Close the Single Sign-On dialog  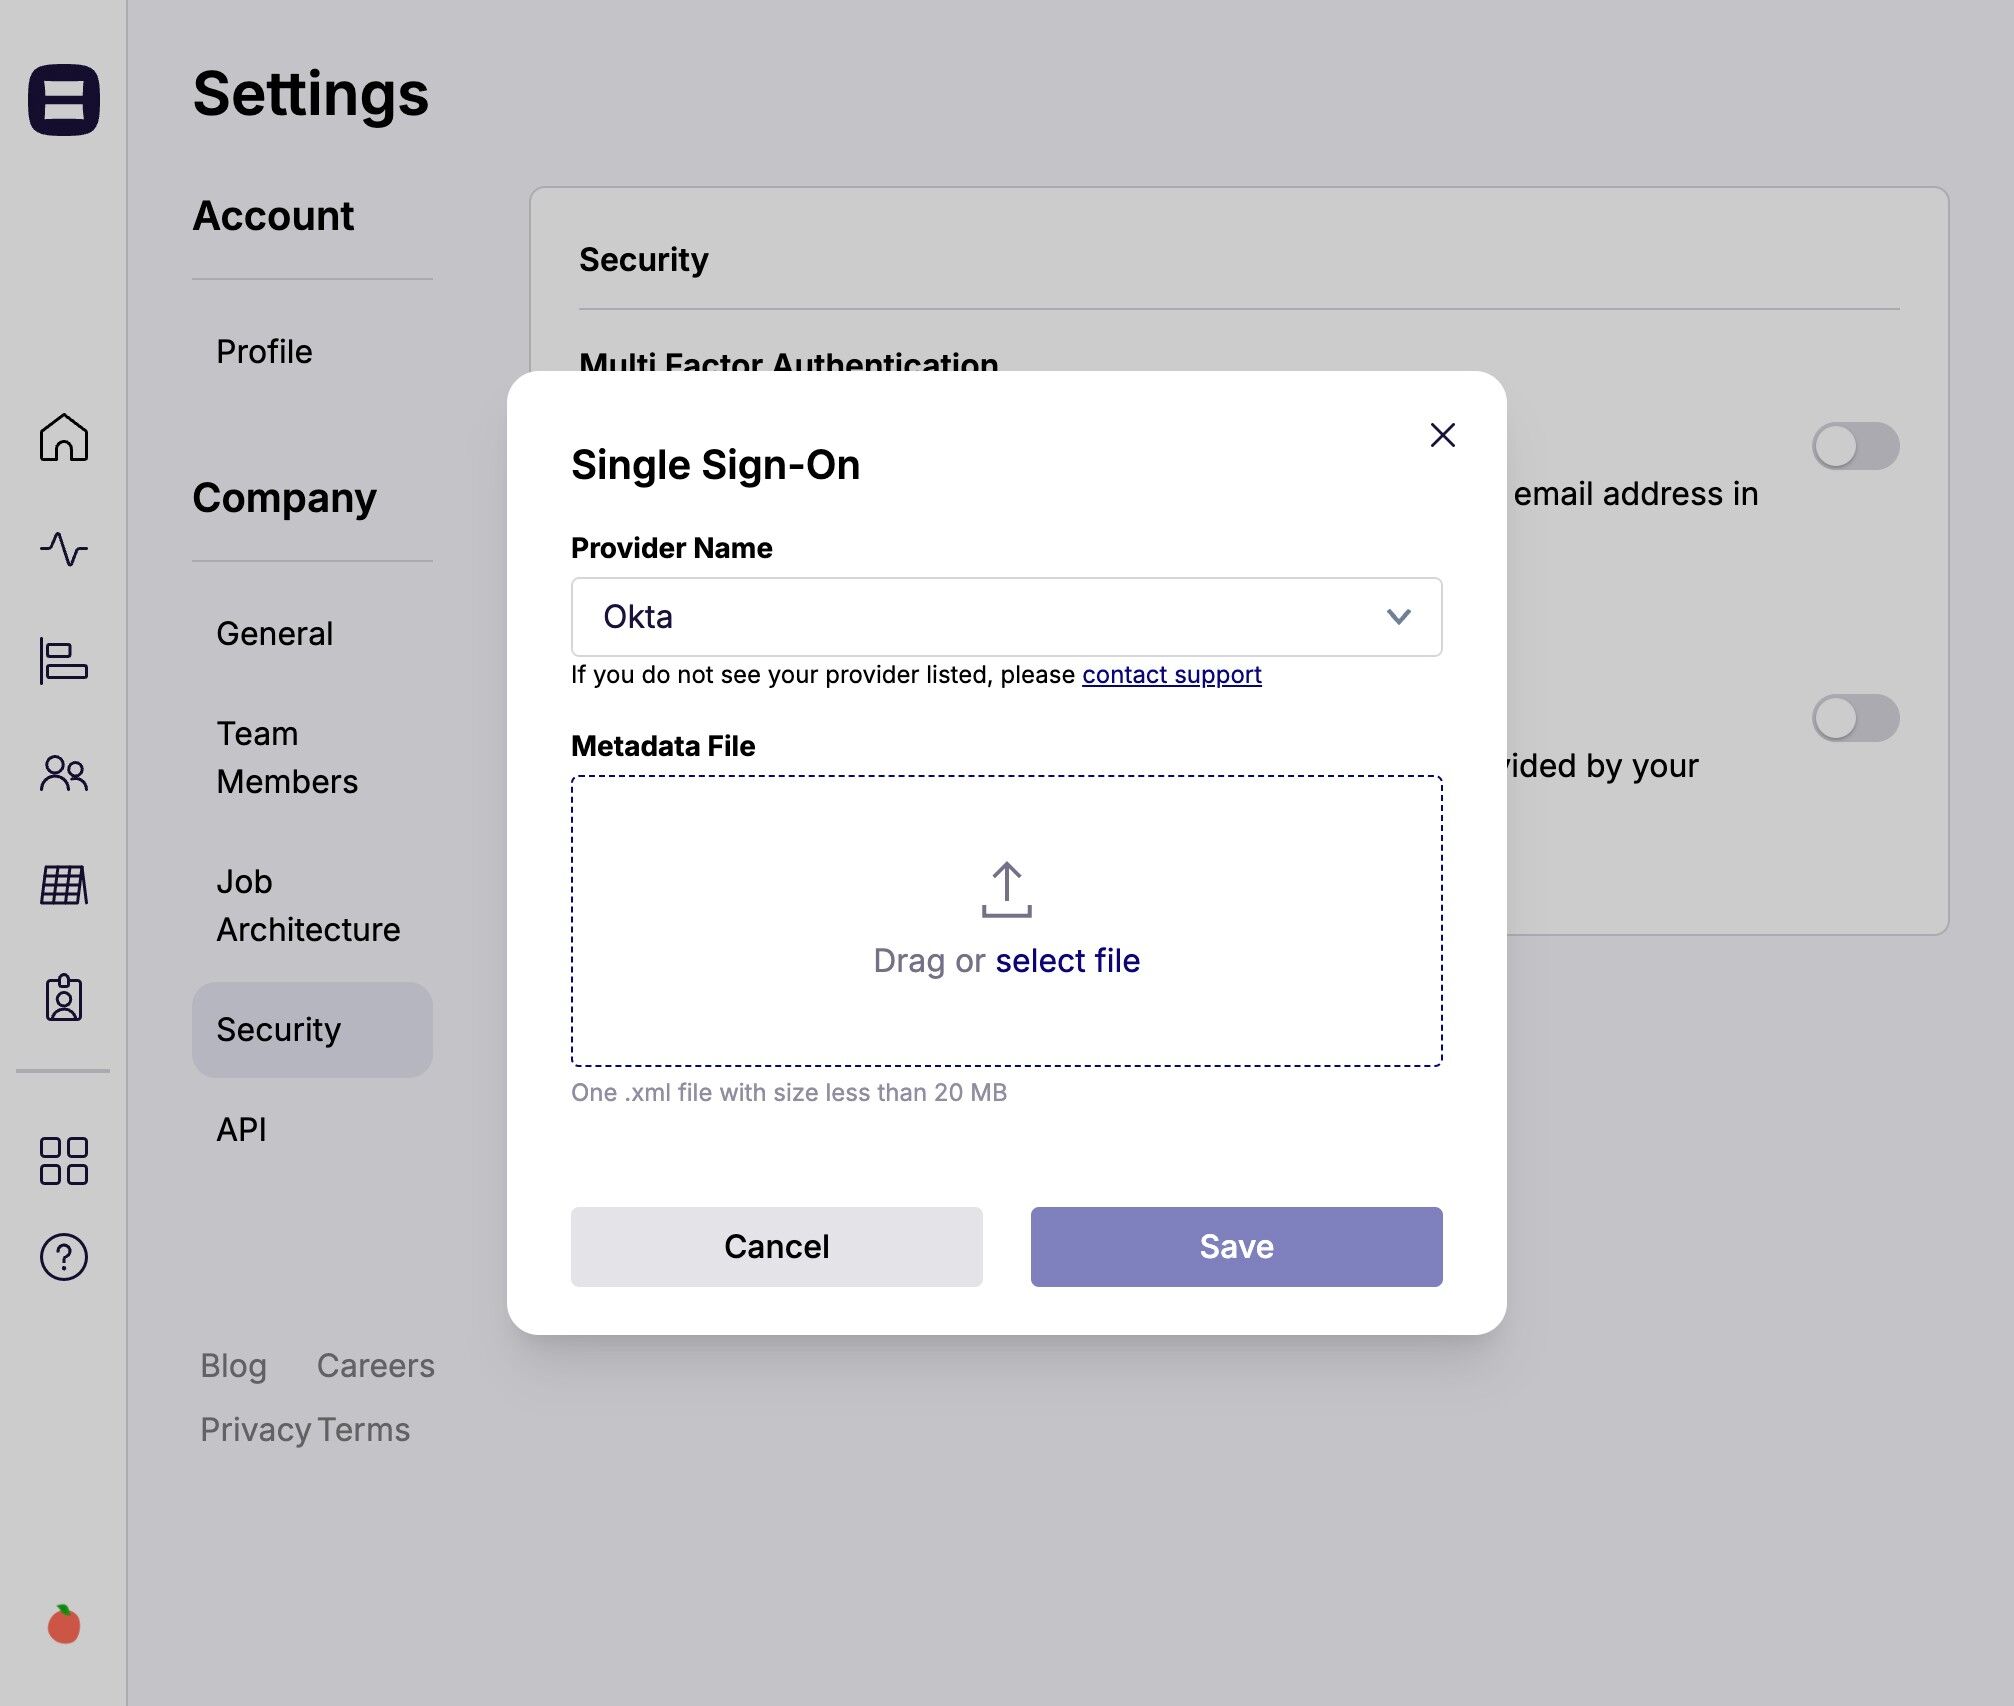point(1442,435)
